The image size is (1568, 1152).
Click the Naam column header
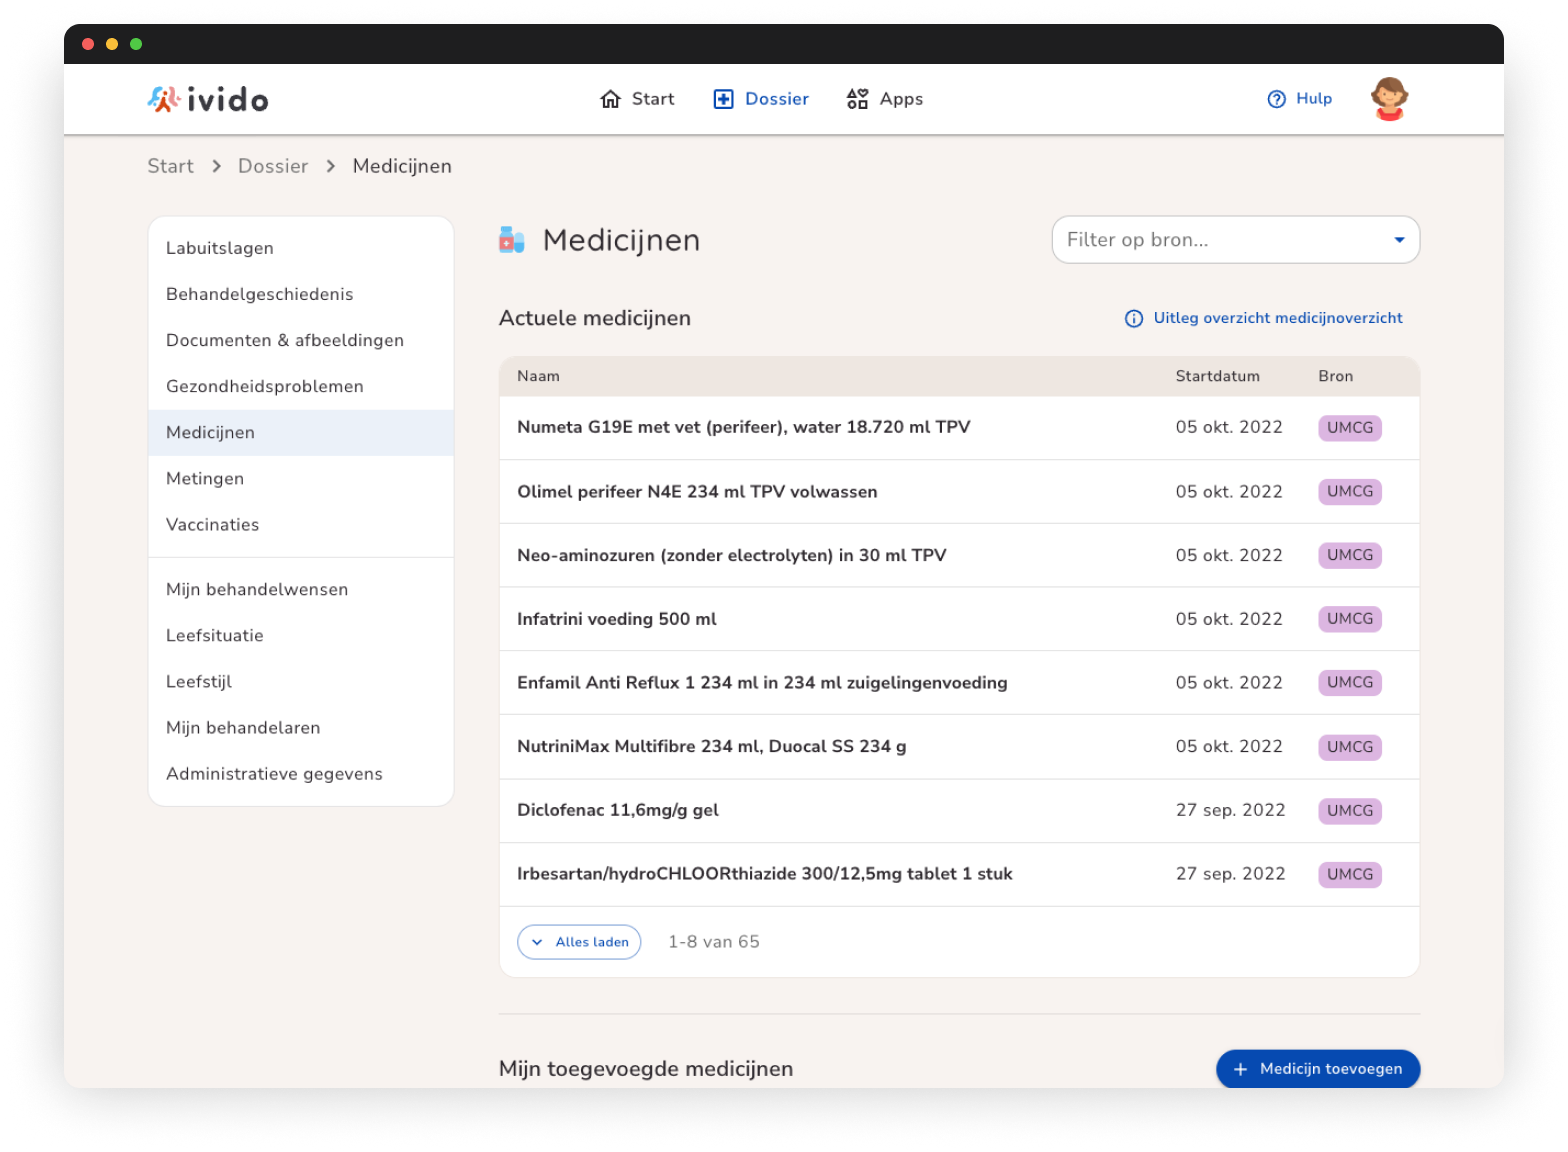point(538,376)
